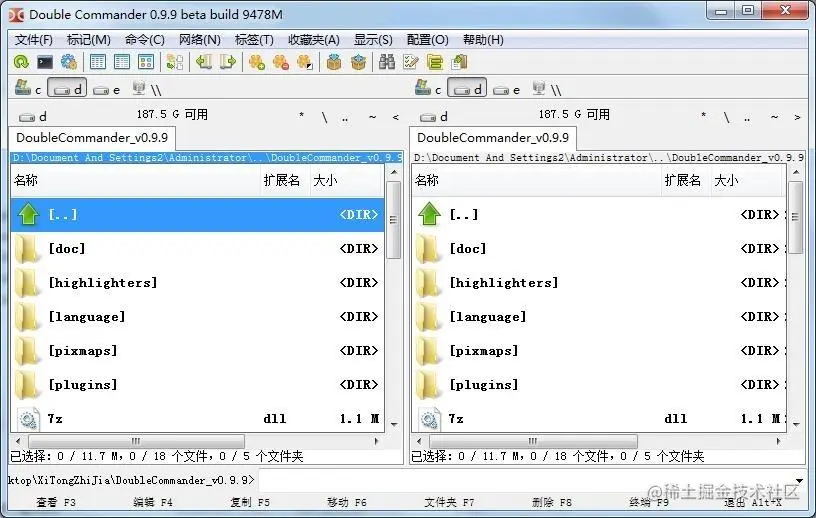Open synchronize directories toolbar icon

tap(435, 62)
